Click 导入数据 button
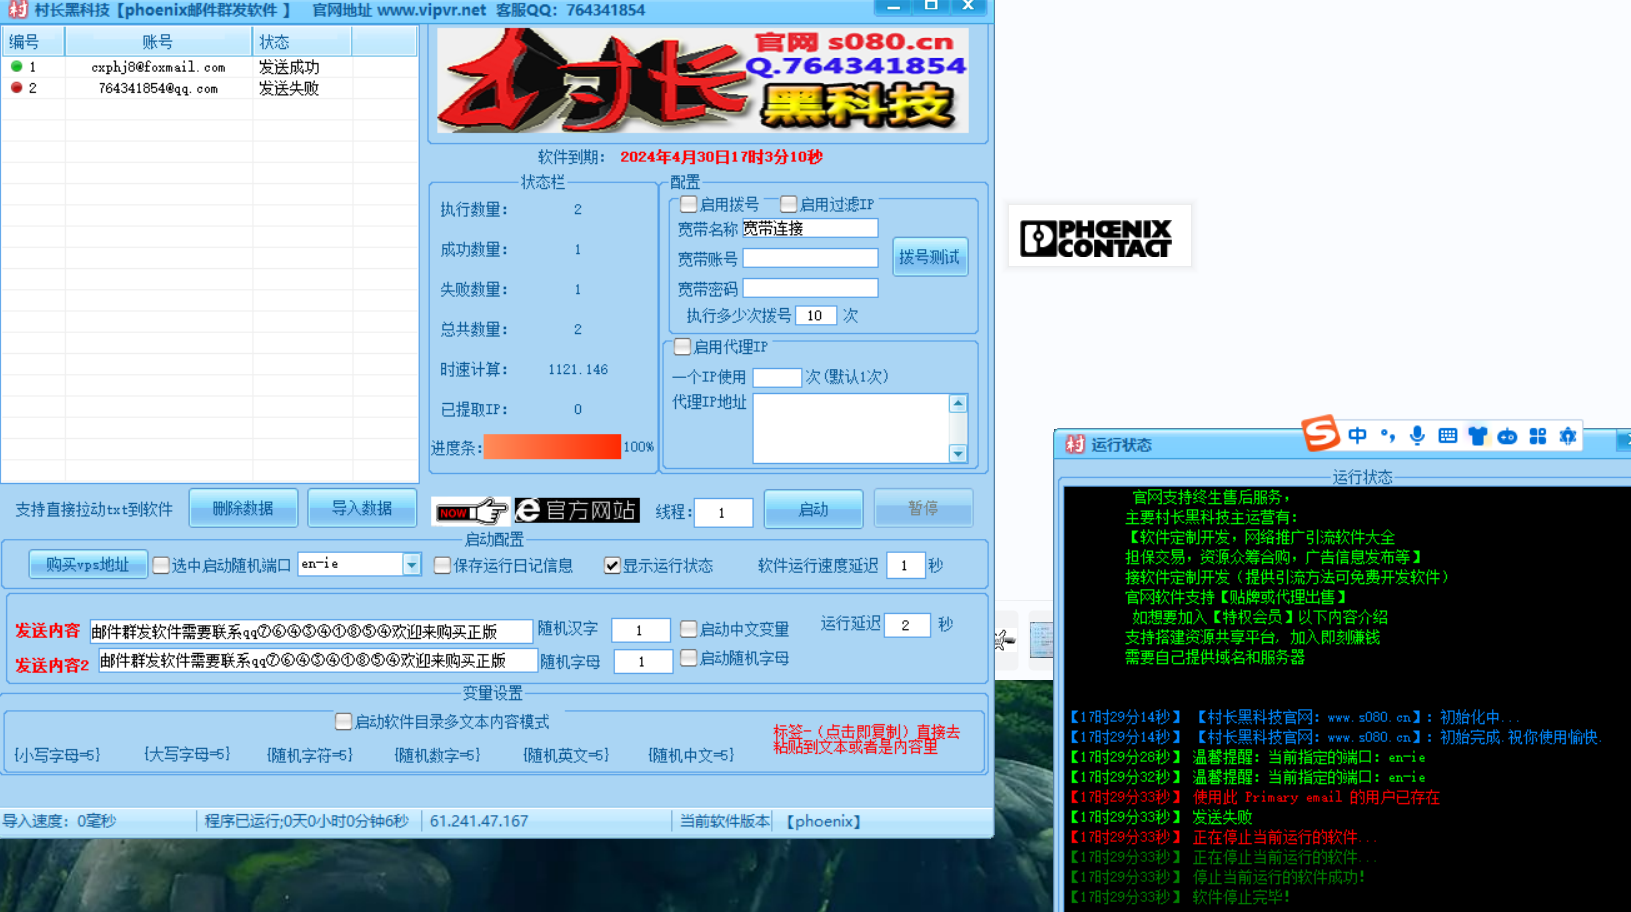Viewport: 1631px width, 912px height. (x=362, y=508)
